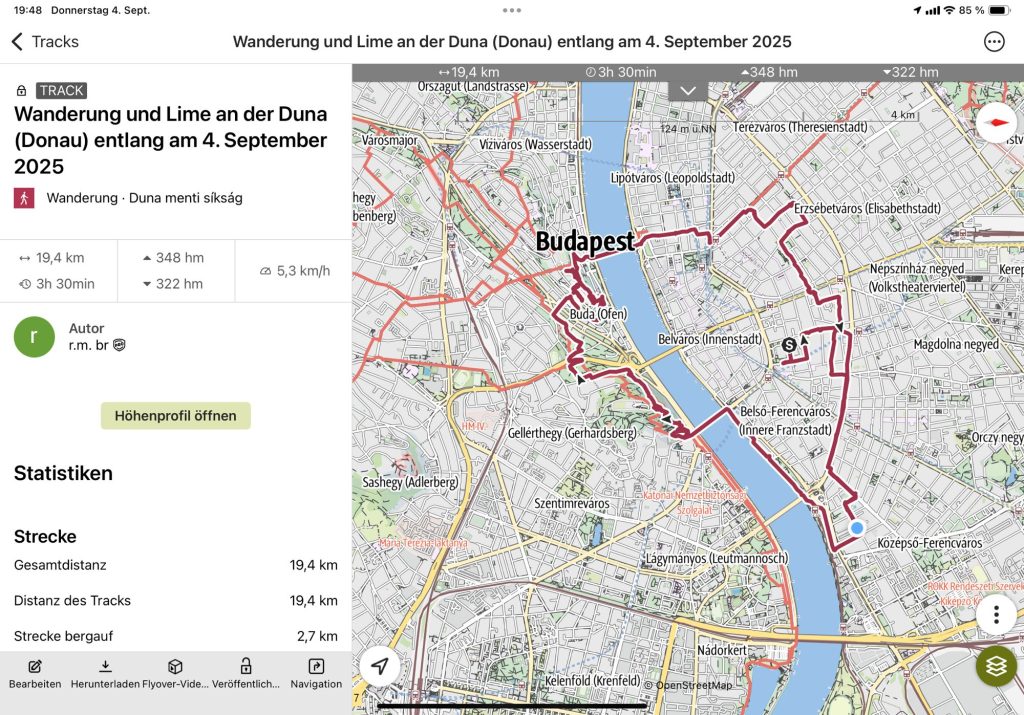Viewport: 1024px width, 715px height.
Task: Tap the red compass icon on map
Action: click(x=996, y=123)
